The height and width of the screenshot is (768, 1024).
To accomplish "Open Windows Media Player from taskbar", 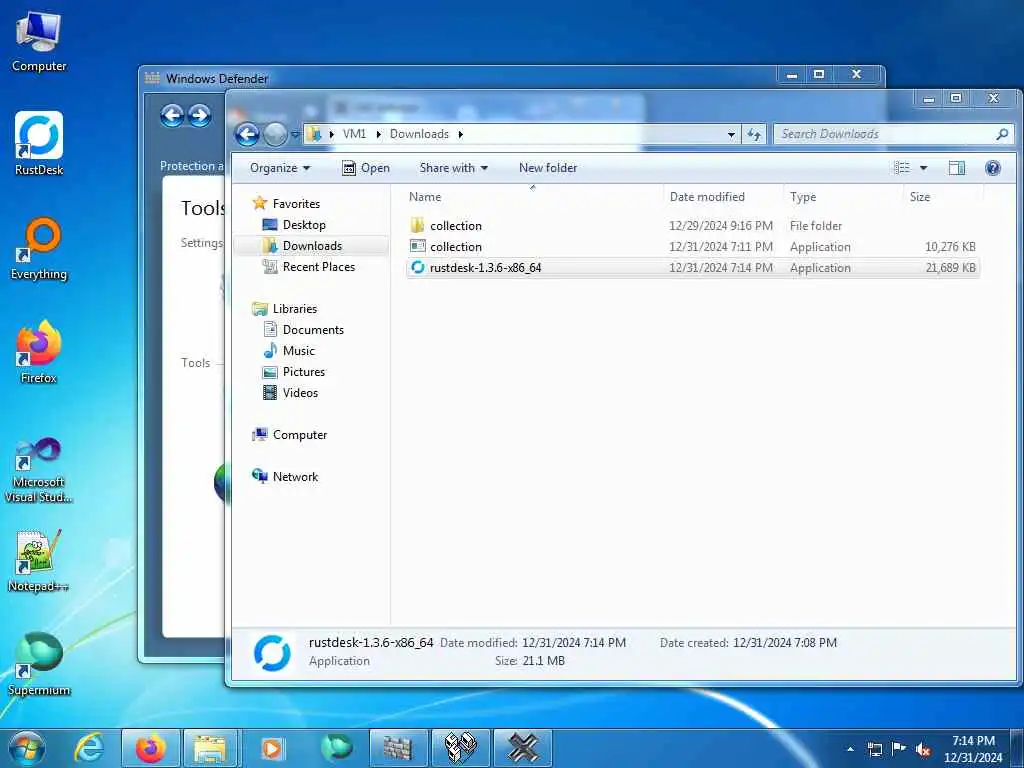I will [272, 748].
